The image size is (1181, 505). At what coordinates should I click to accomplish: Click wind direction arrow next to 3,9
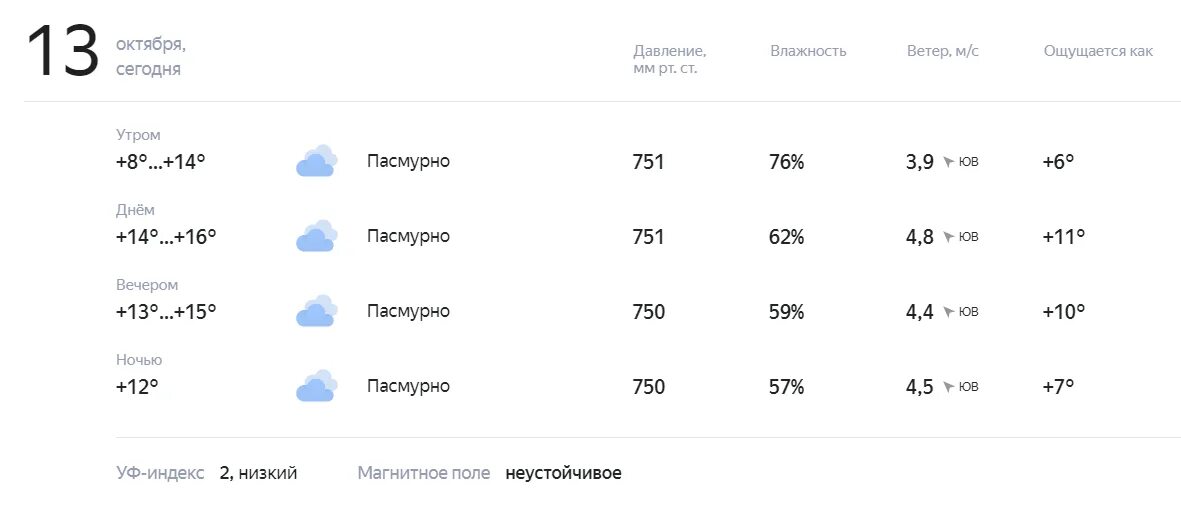948,161
